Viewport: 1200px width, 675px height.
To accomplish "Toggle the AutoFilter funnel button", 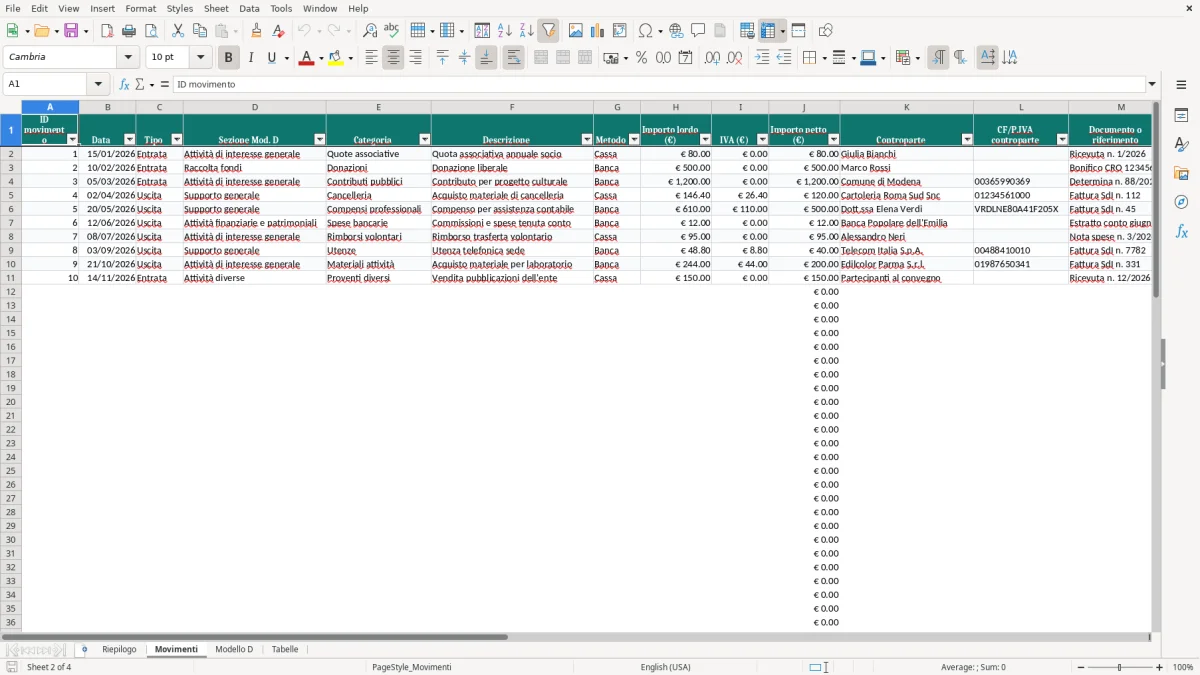I will [549, 31].
